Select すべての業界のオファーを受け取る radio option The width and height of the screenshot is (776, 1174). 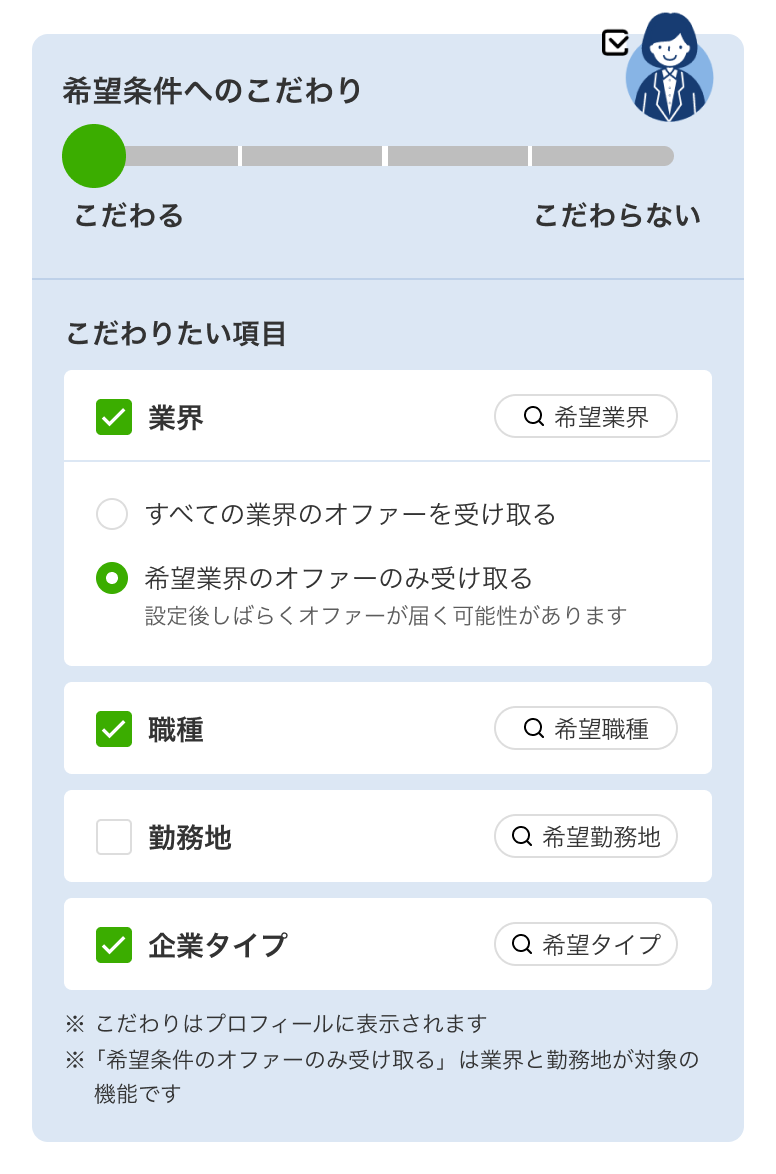112,515
